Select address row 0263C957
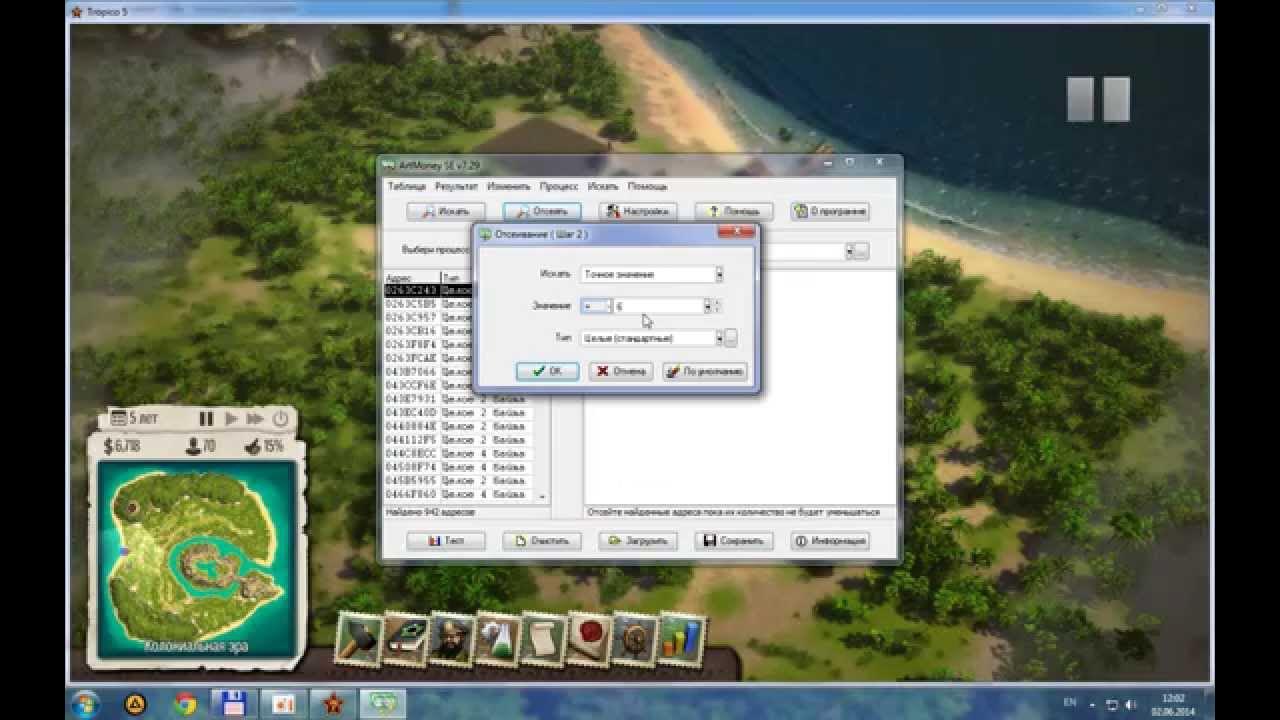This screenshot has height=720, width=1280. click(x=428, y=317)
